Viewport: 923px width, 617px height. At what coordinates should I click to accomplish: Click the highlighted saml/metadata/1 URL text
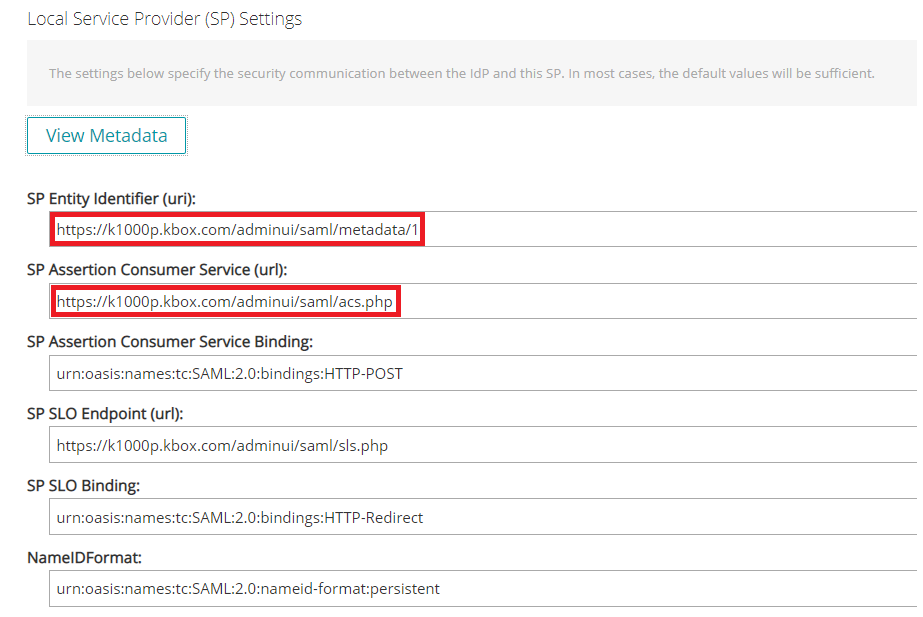[237, 230]
